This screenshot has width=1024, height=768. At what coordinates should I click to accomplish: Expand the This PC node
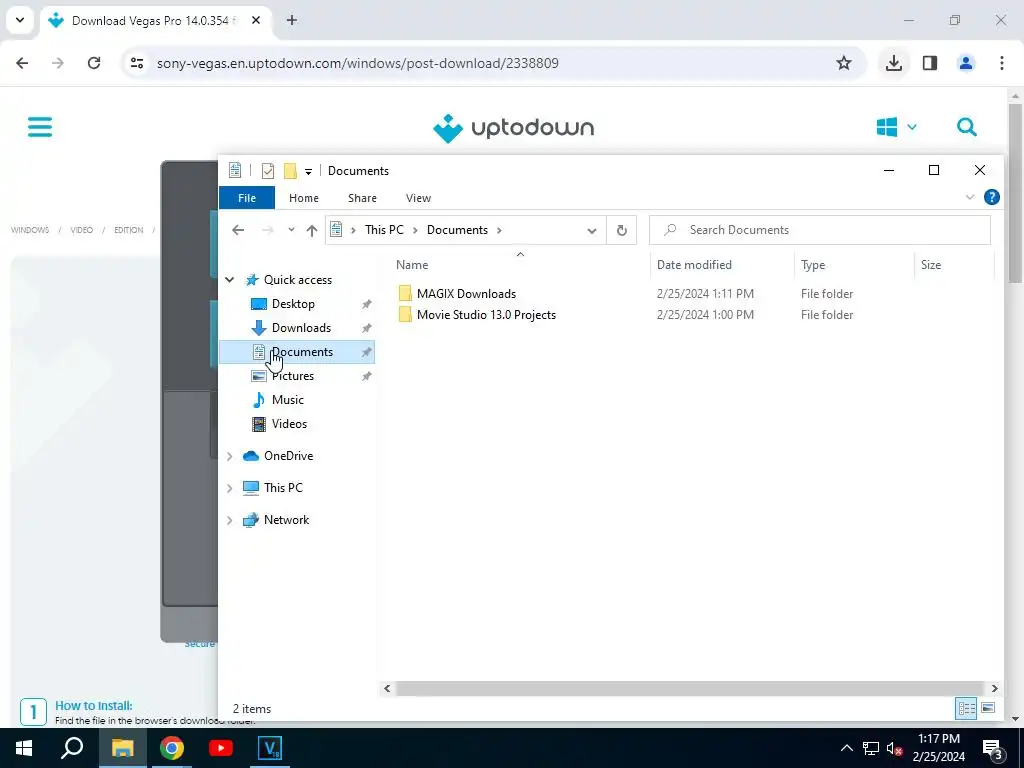pyautogui.click(x=230, y=488)
